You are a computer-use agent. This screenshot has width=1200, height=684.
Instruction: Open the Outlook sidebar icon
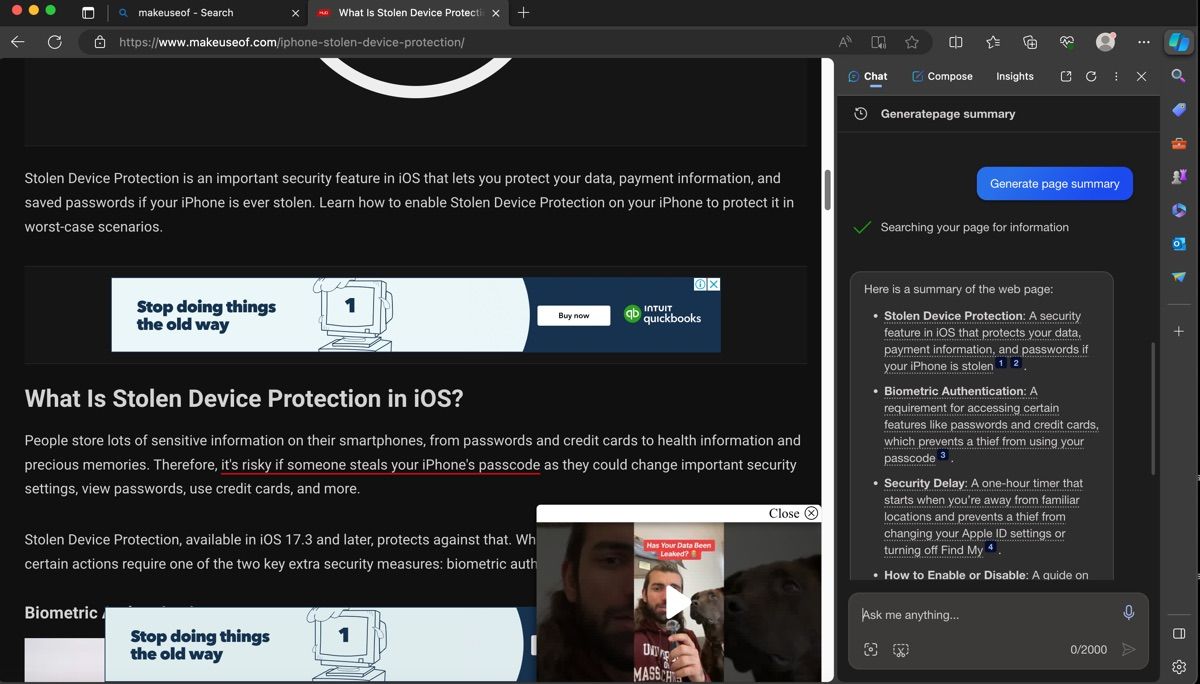(x=1178, y=243)
